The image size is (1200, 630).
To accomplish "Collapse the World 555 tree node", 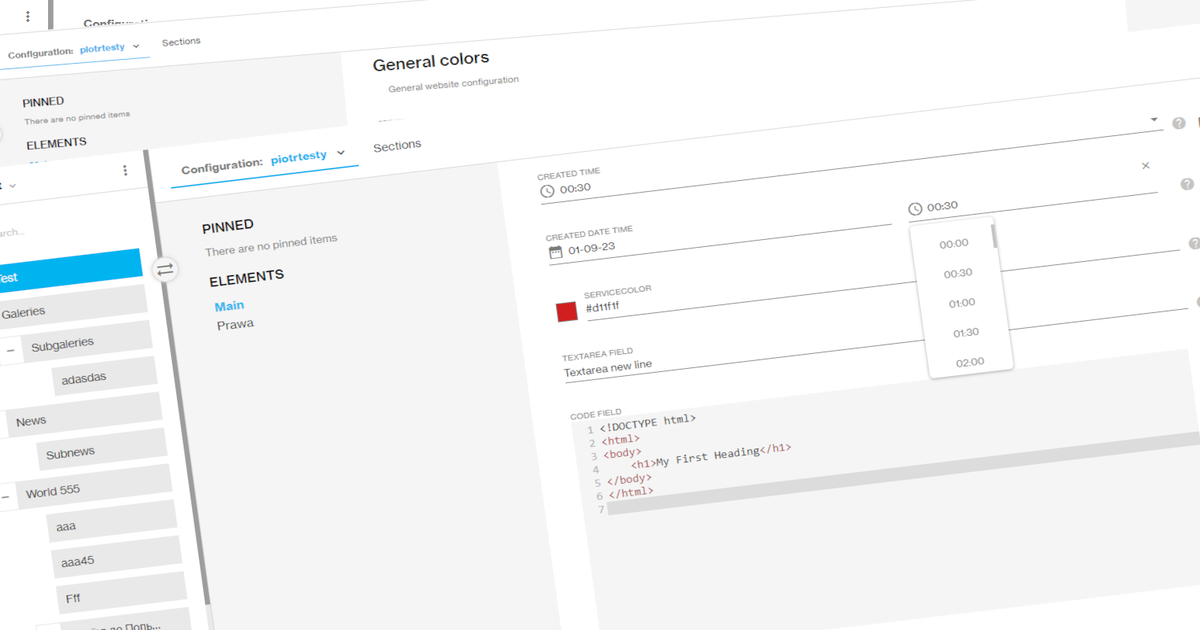I will [x=6, y=496].
